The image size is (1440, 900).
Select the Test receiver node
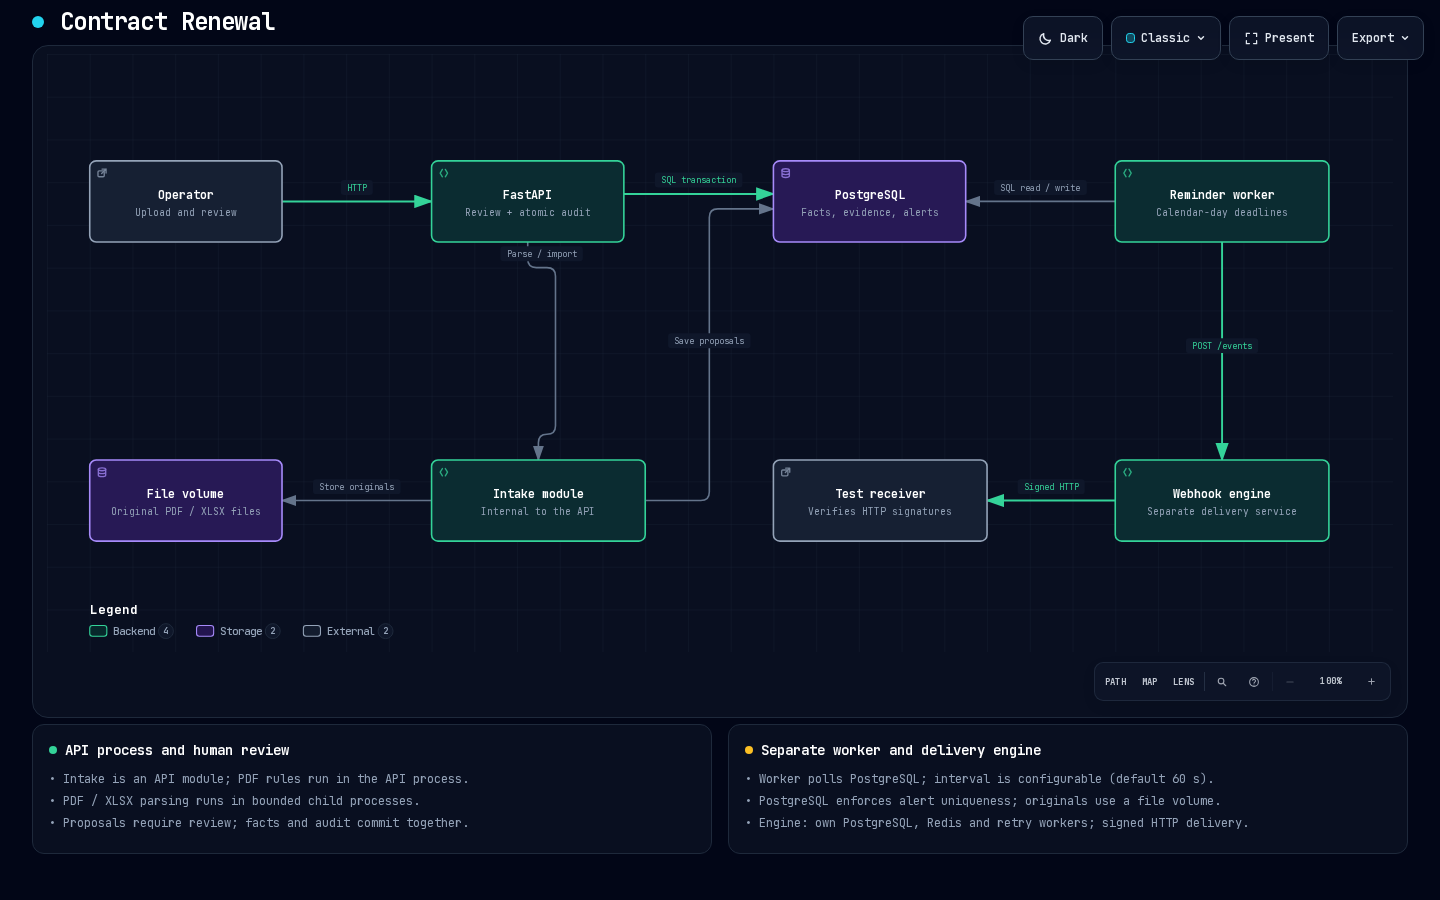(x=880, y=500)
